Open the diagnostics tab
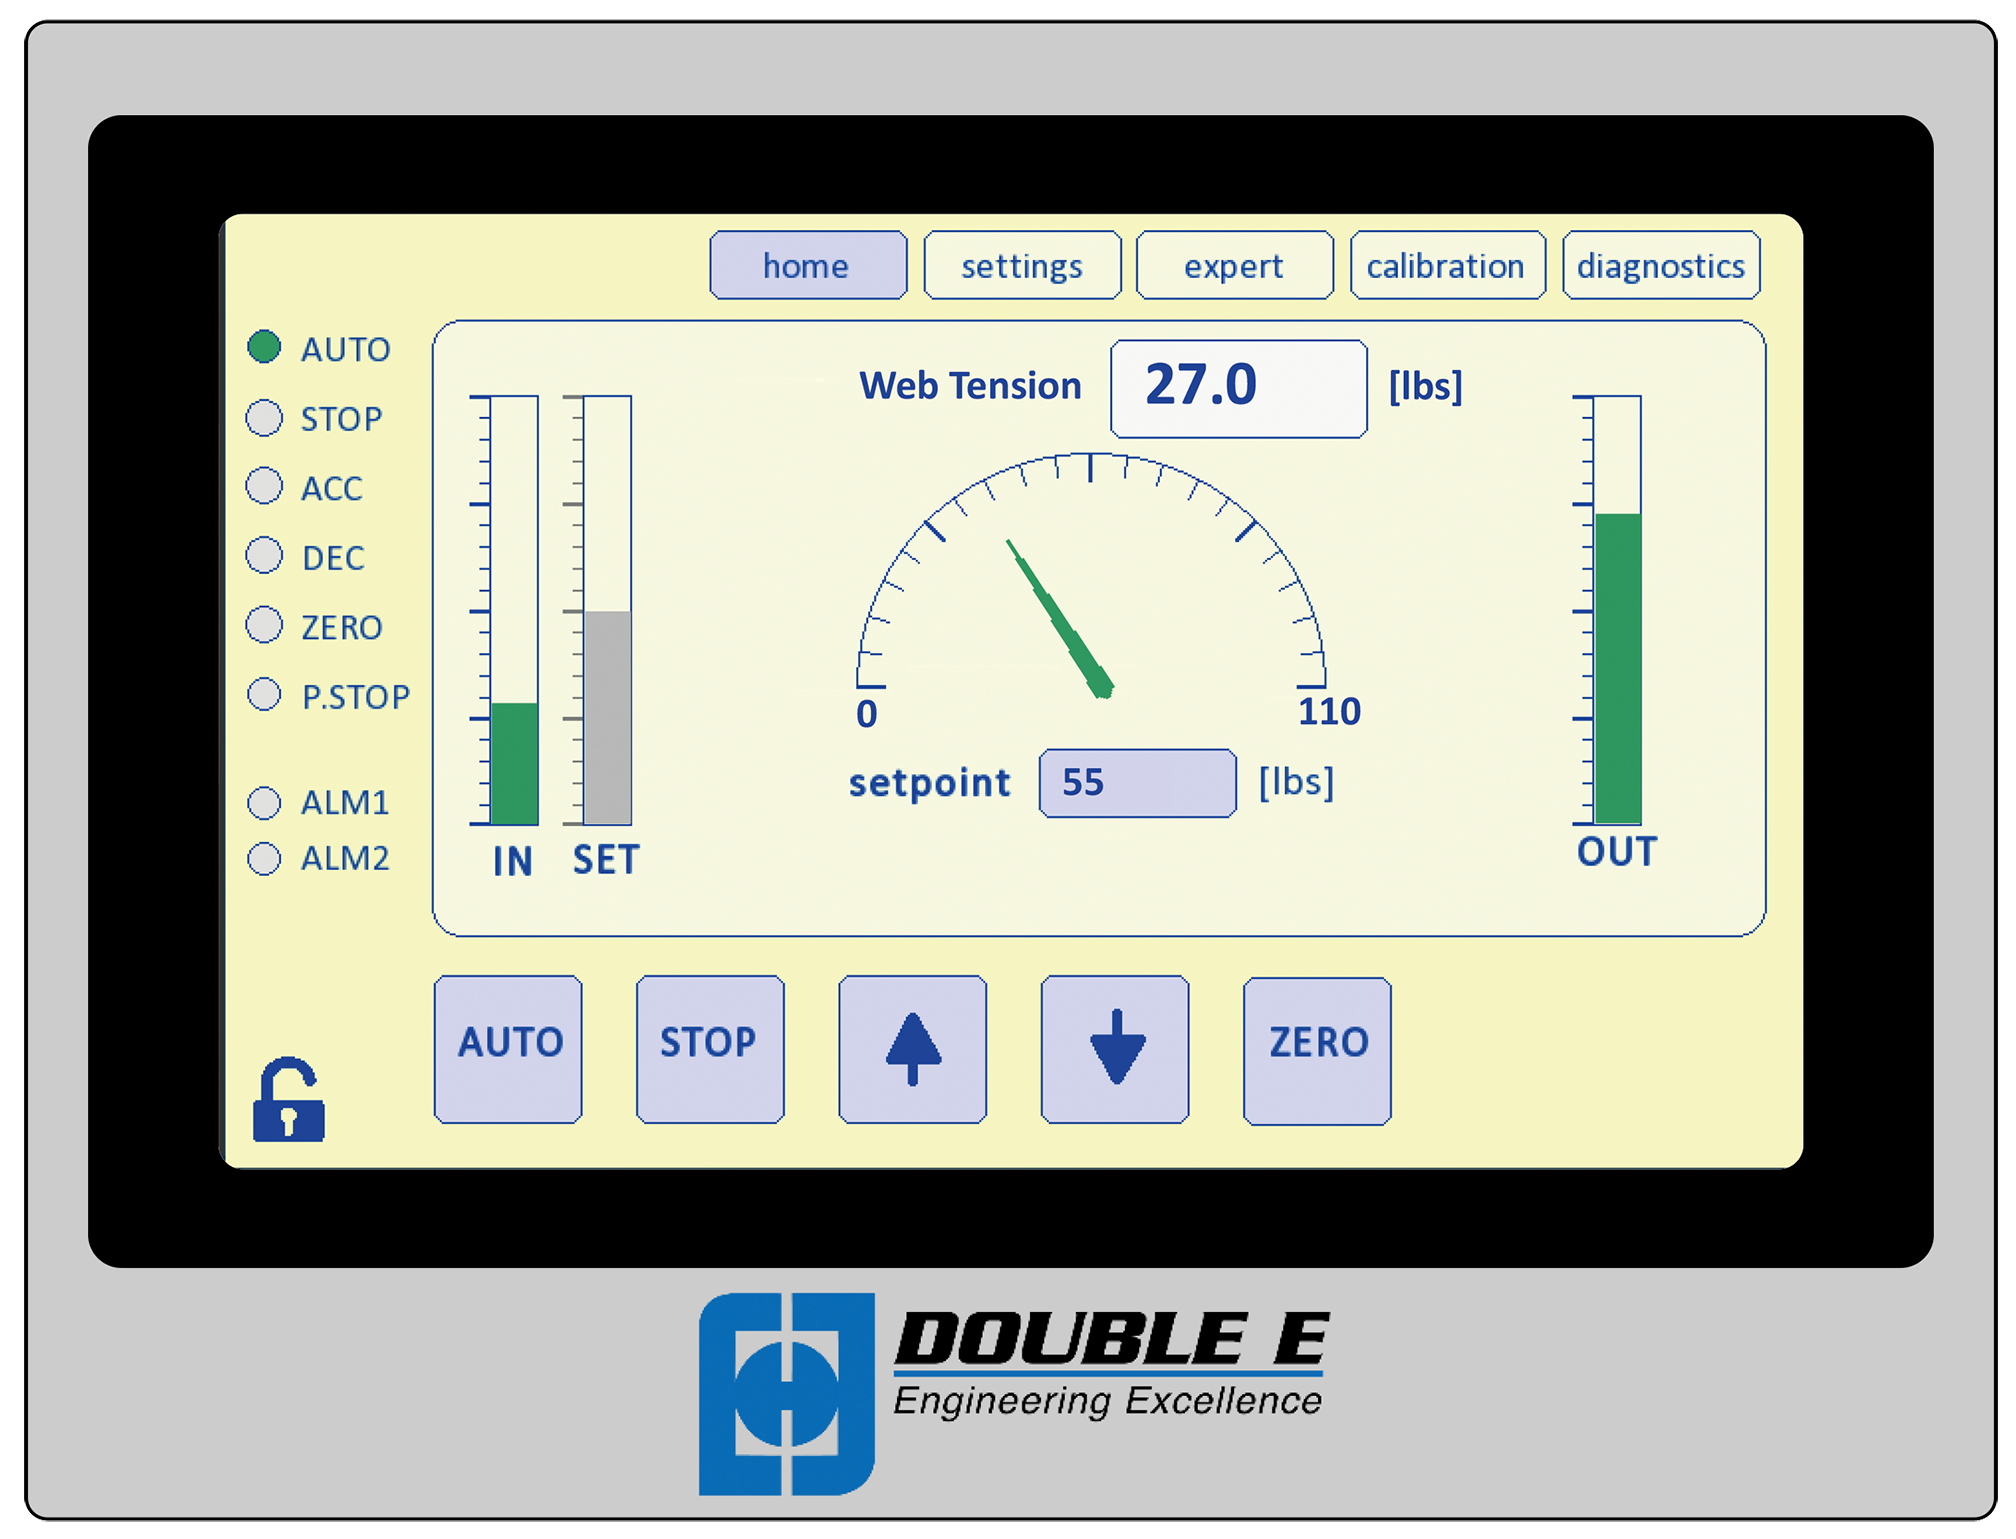Viewport: 2016px width, 1539px height. tap(1660, 265)
